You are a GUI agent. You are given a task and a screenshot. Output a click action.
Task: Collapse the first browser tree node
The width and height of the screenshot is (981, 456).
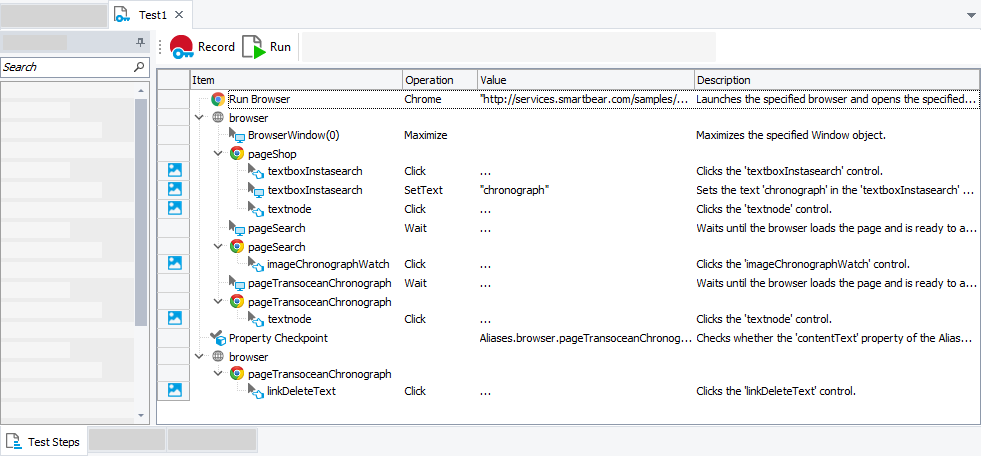click(200, 118)
